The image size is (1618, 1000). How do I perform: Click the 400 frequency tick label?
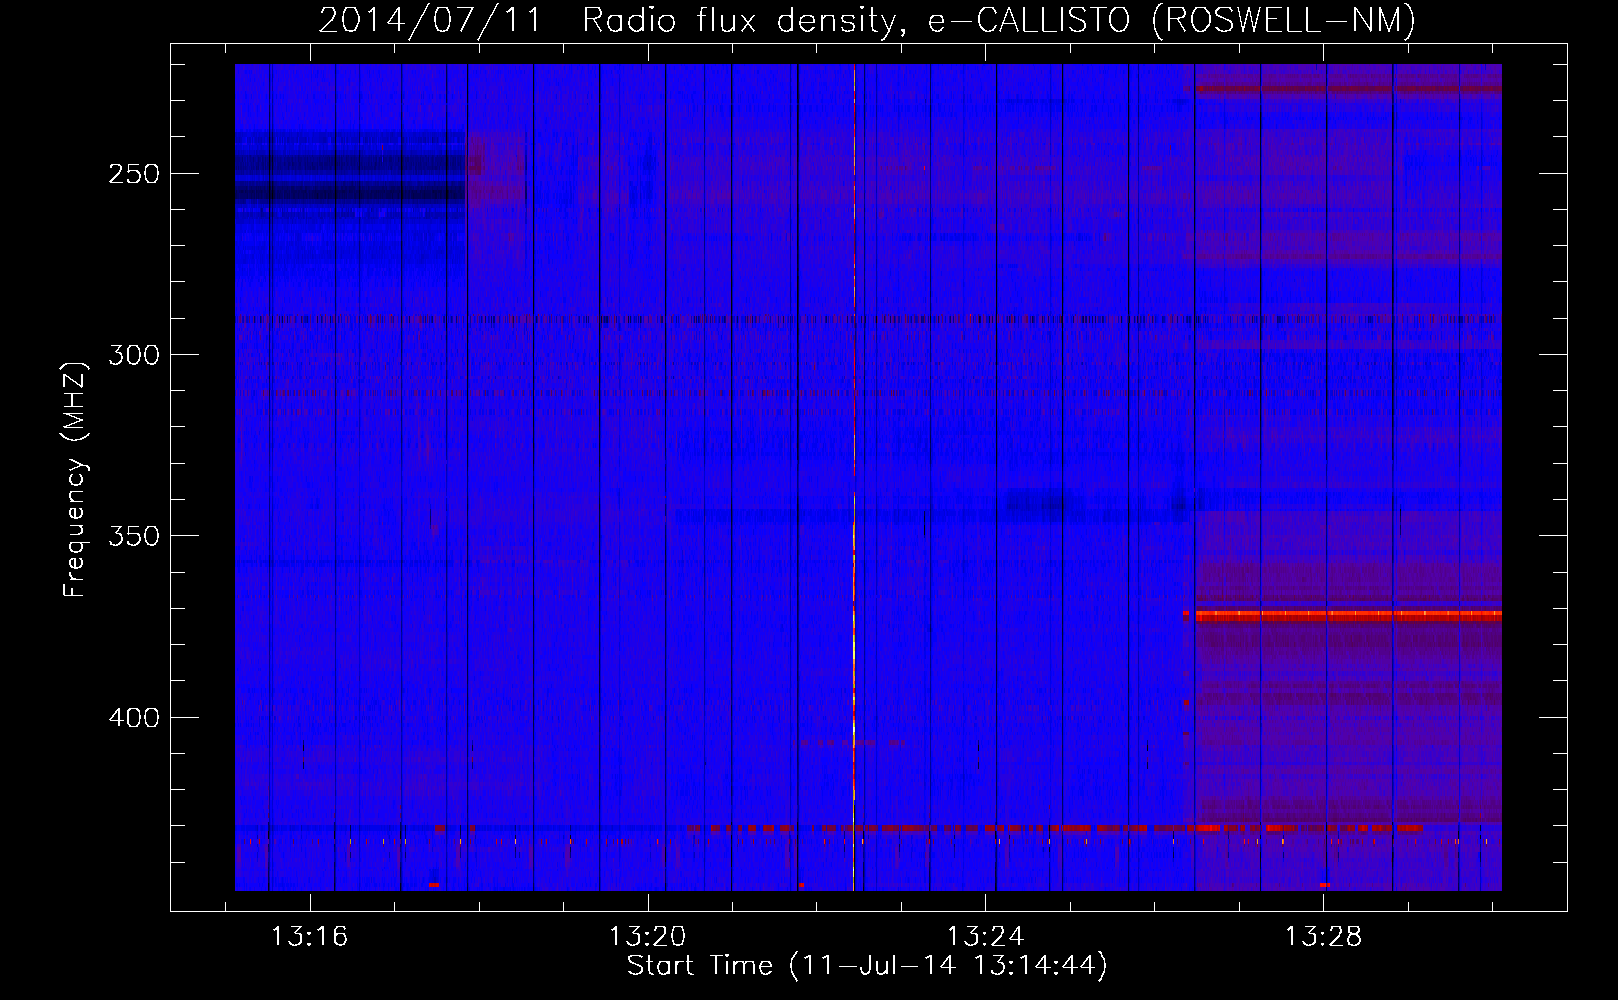[x=134, y=718]
